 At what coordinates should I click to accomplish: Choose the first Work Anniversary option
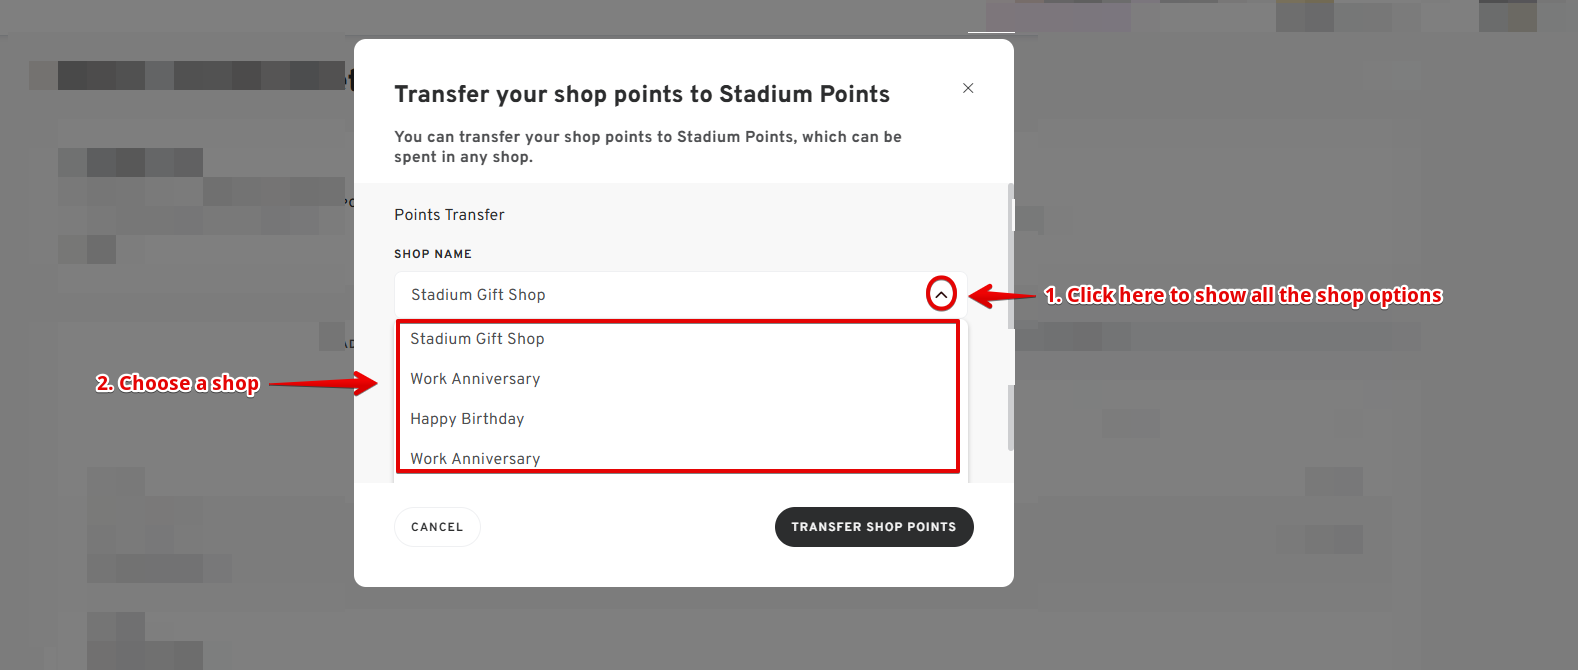coord(475,379)
